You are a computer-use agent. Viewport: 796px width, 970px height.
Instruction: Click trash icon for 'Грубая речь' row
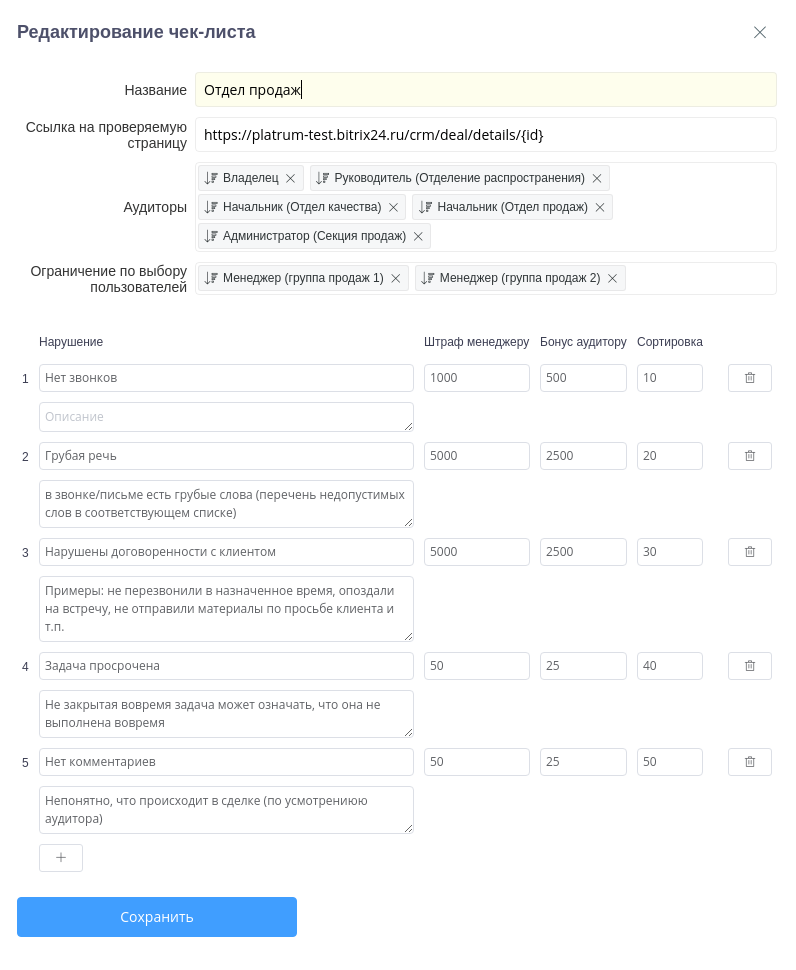click(x=749, y=456)
